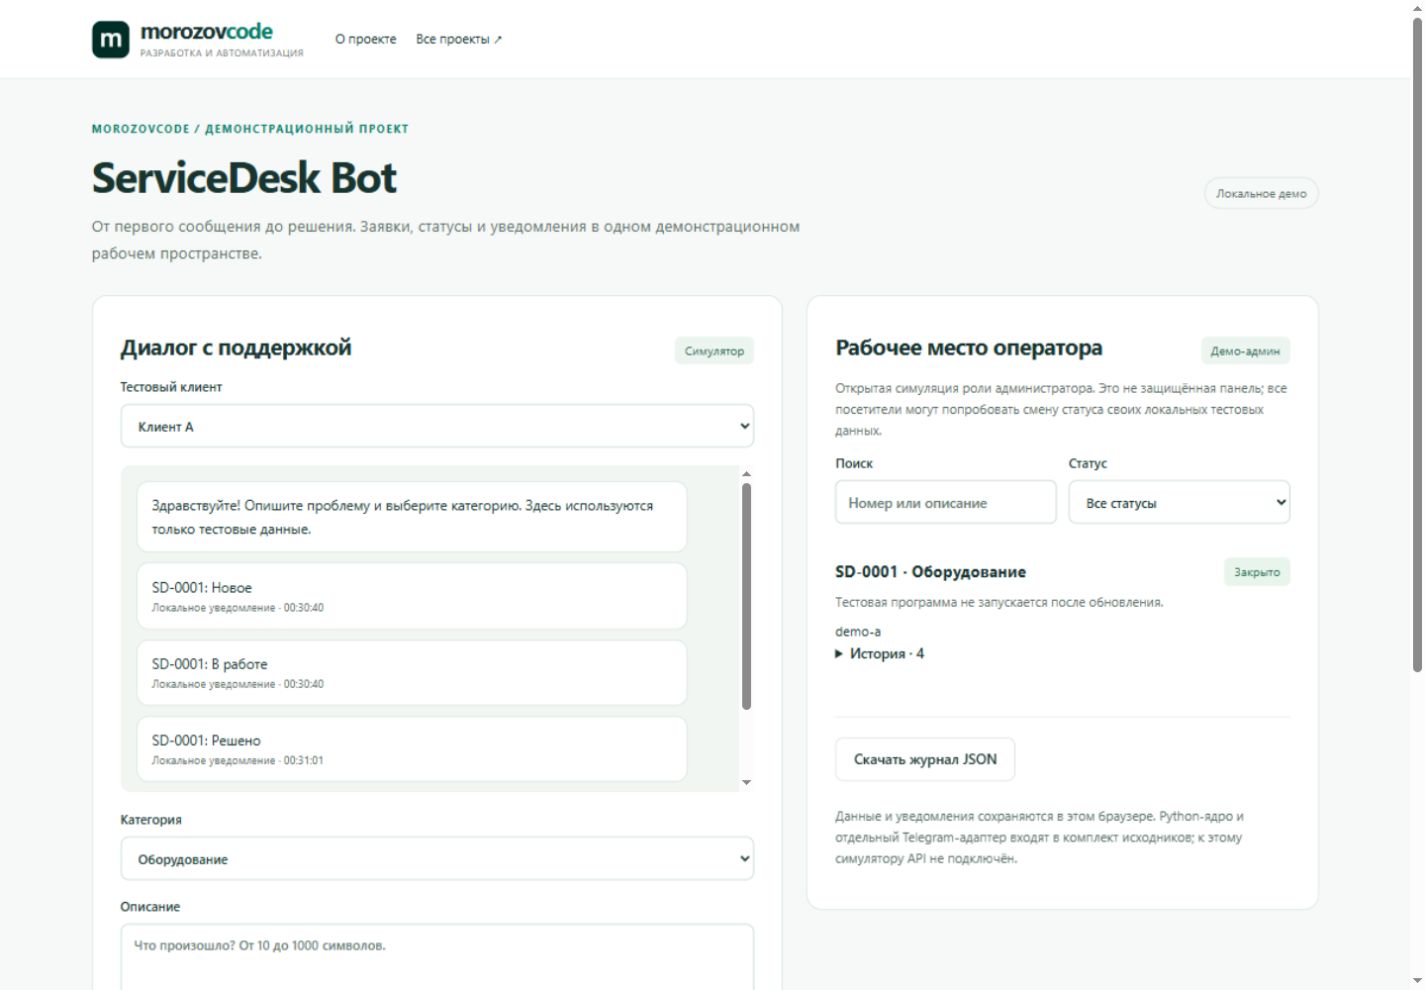Open the 'Все статусы' status filter dropdown
The height and width of the screenshot is (990, 1425).
(x=1179, y=503)
